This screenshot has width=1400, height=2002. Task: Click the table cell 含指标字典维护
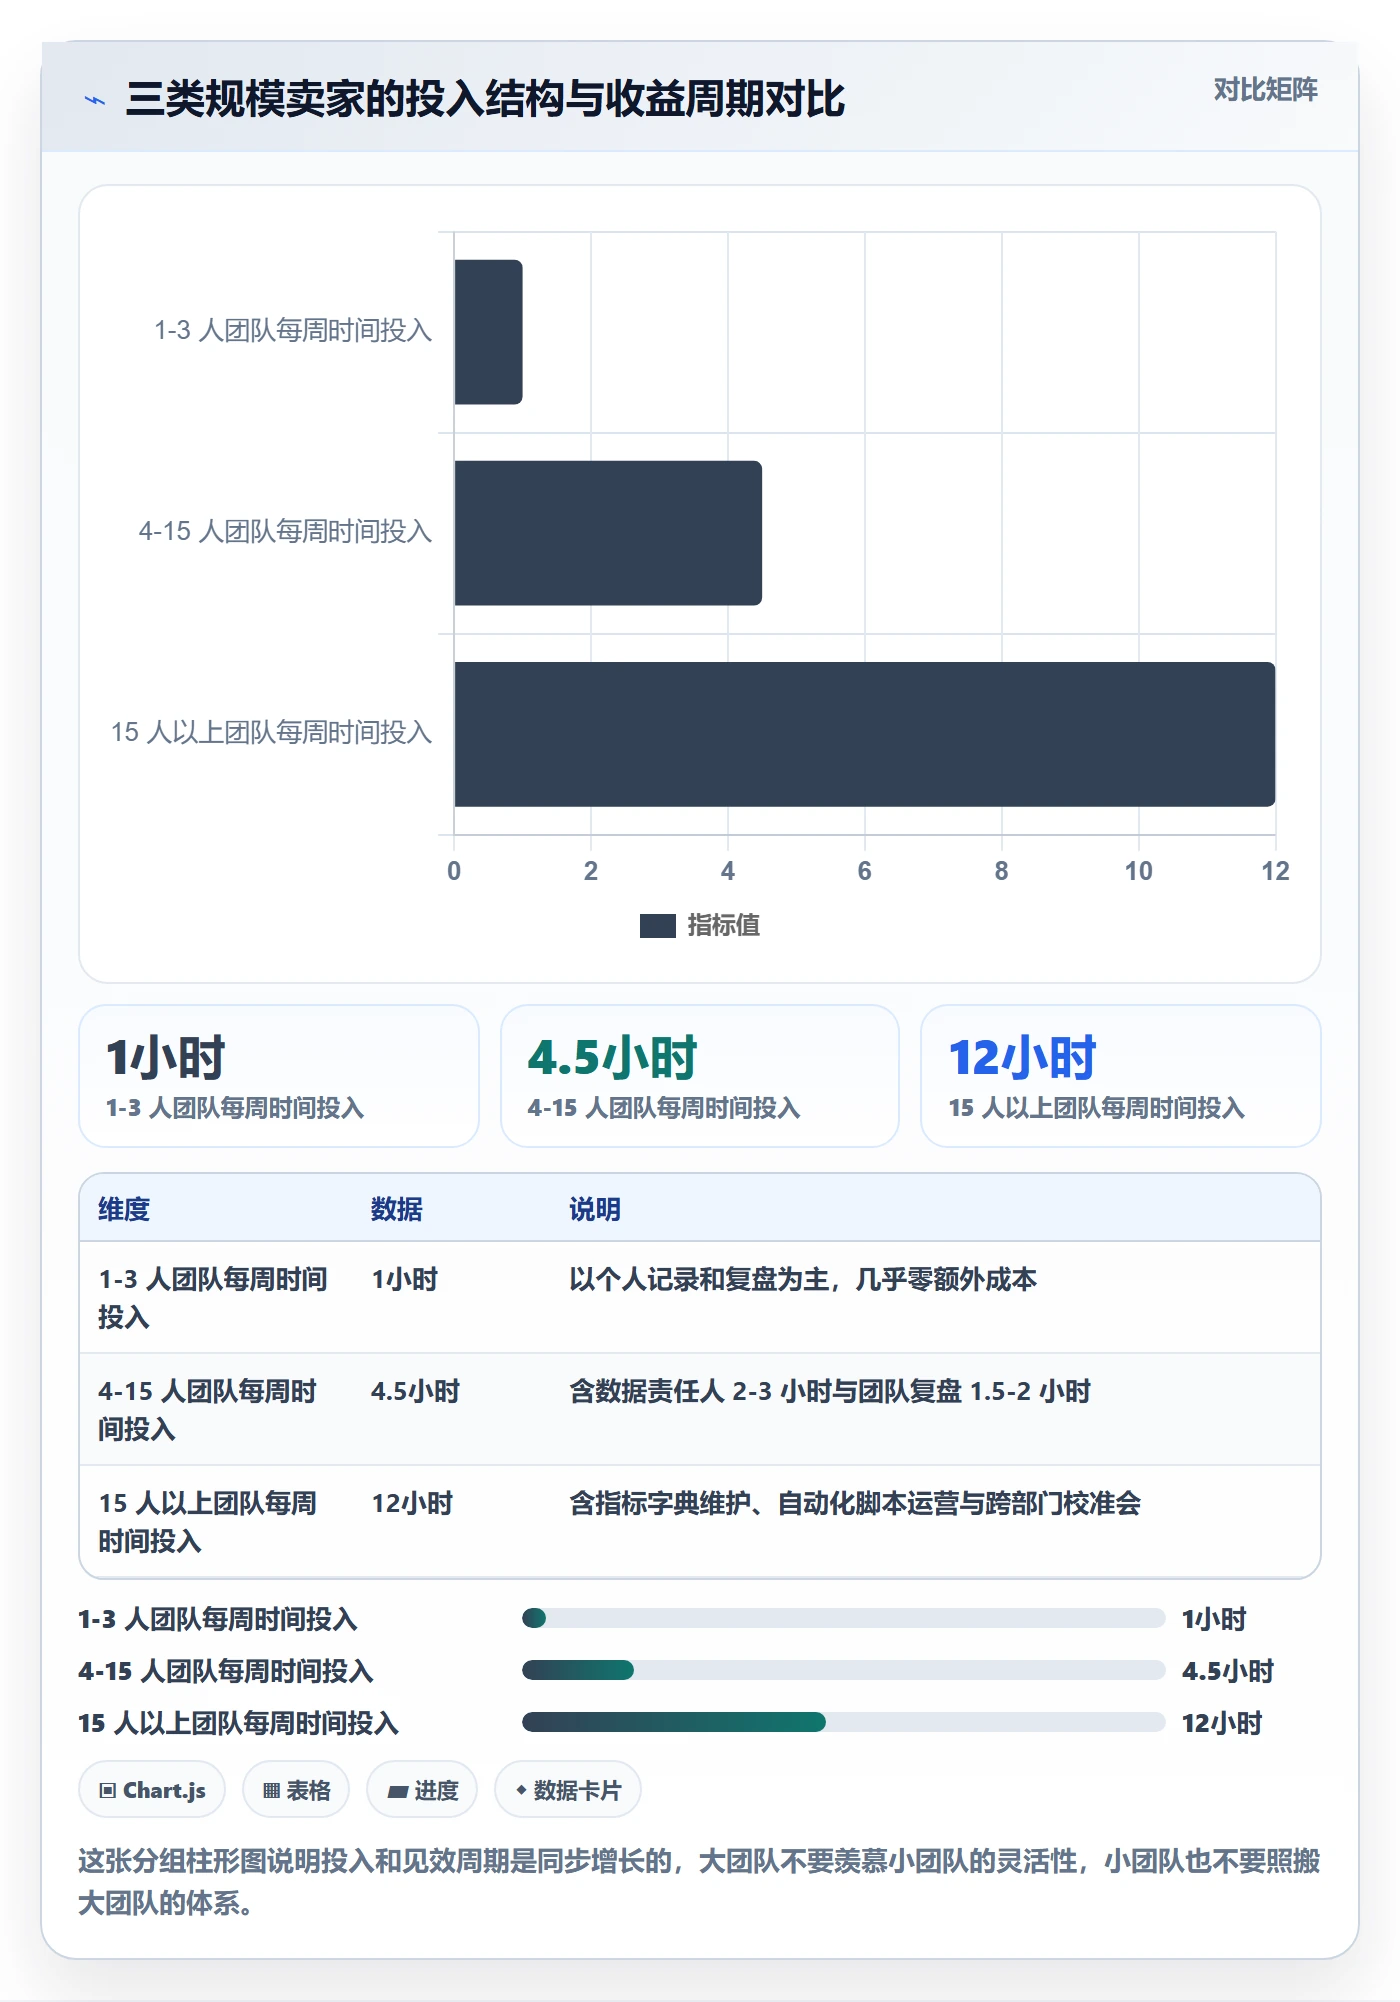855,1503
